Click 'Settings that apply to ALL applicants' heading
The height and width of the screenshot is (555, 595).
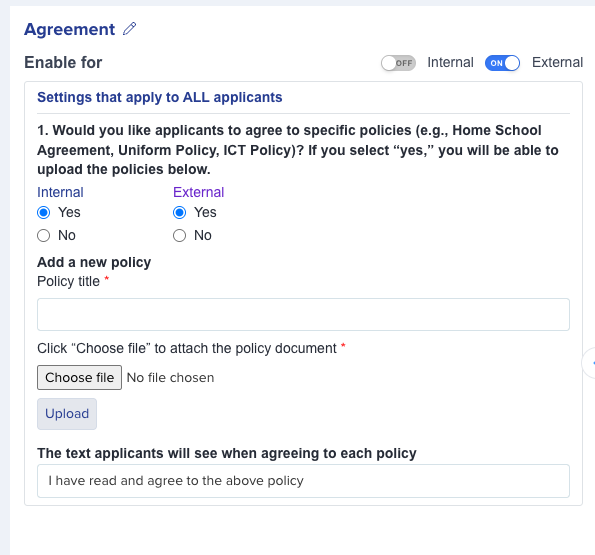160,97
